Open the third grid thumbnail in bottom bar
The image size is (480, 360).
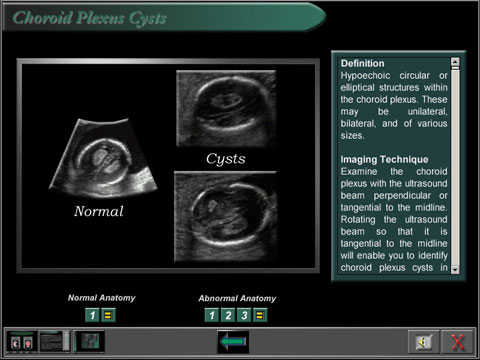(x=89, y=341)
